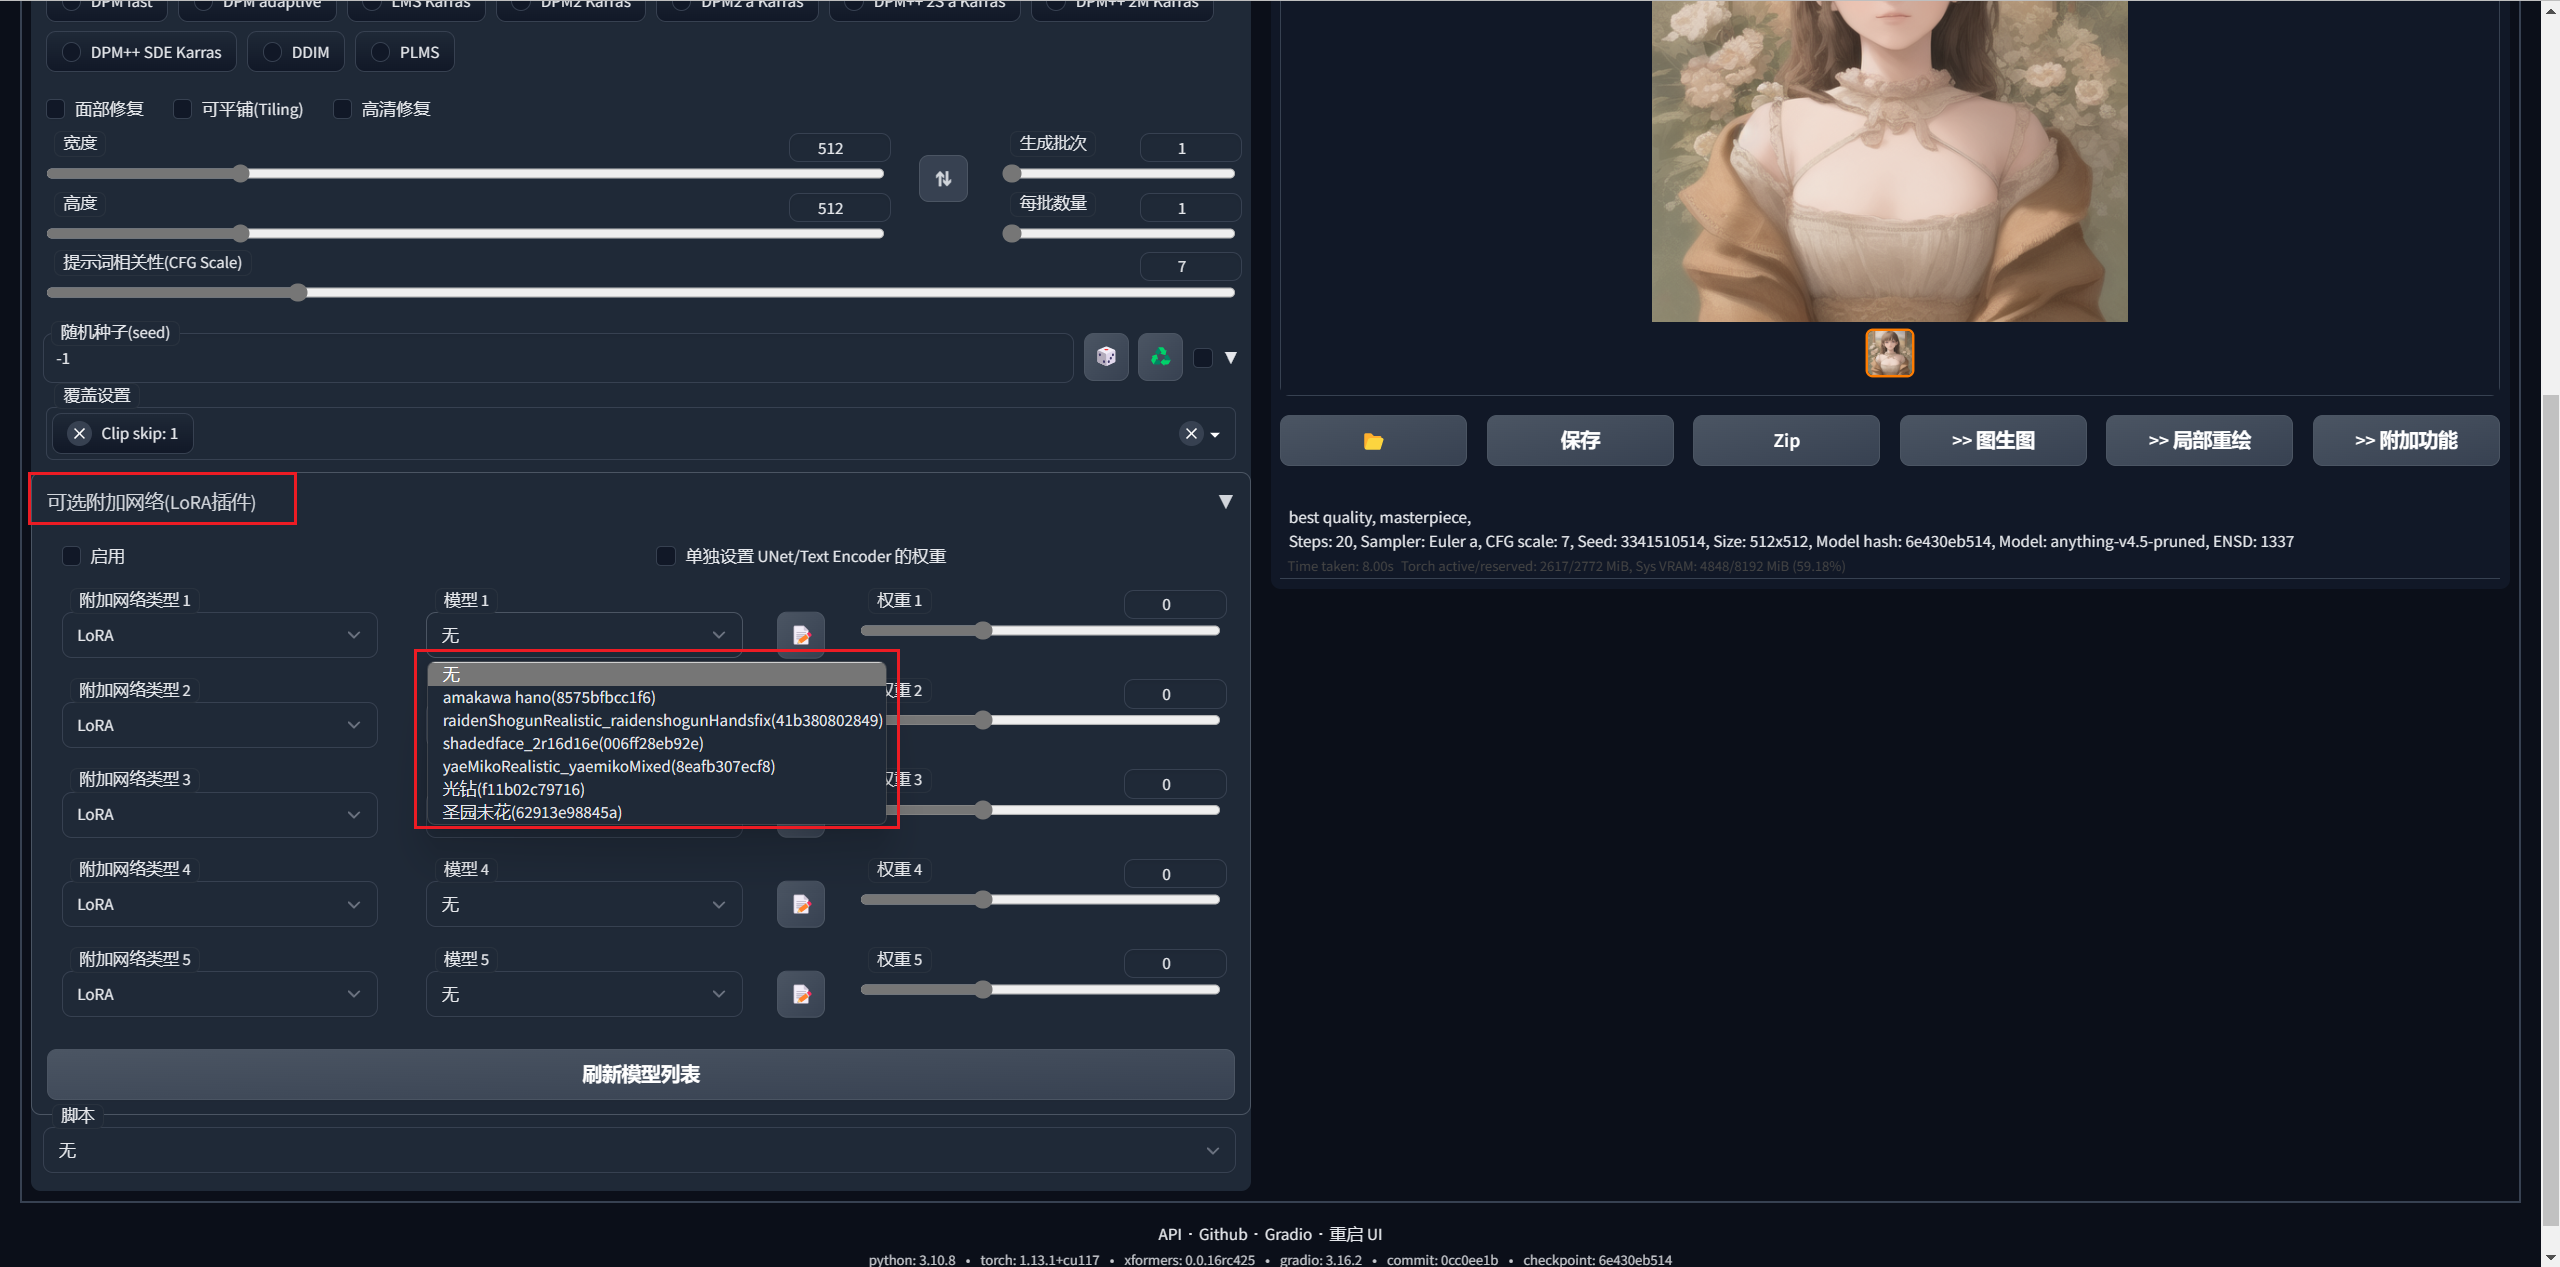Image resolution: width=2560 pixels, height=1267 pixels.
Task: Click the CFG Scale value field 7
Action: click(x=1190, y=266)
